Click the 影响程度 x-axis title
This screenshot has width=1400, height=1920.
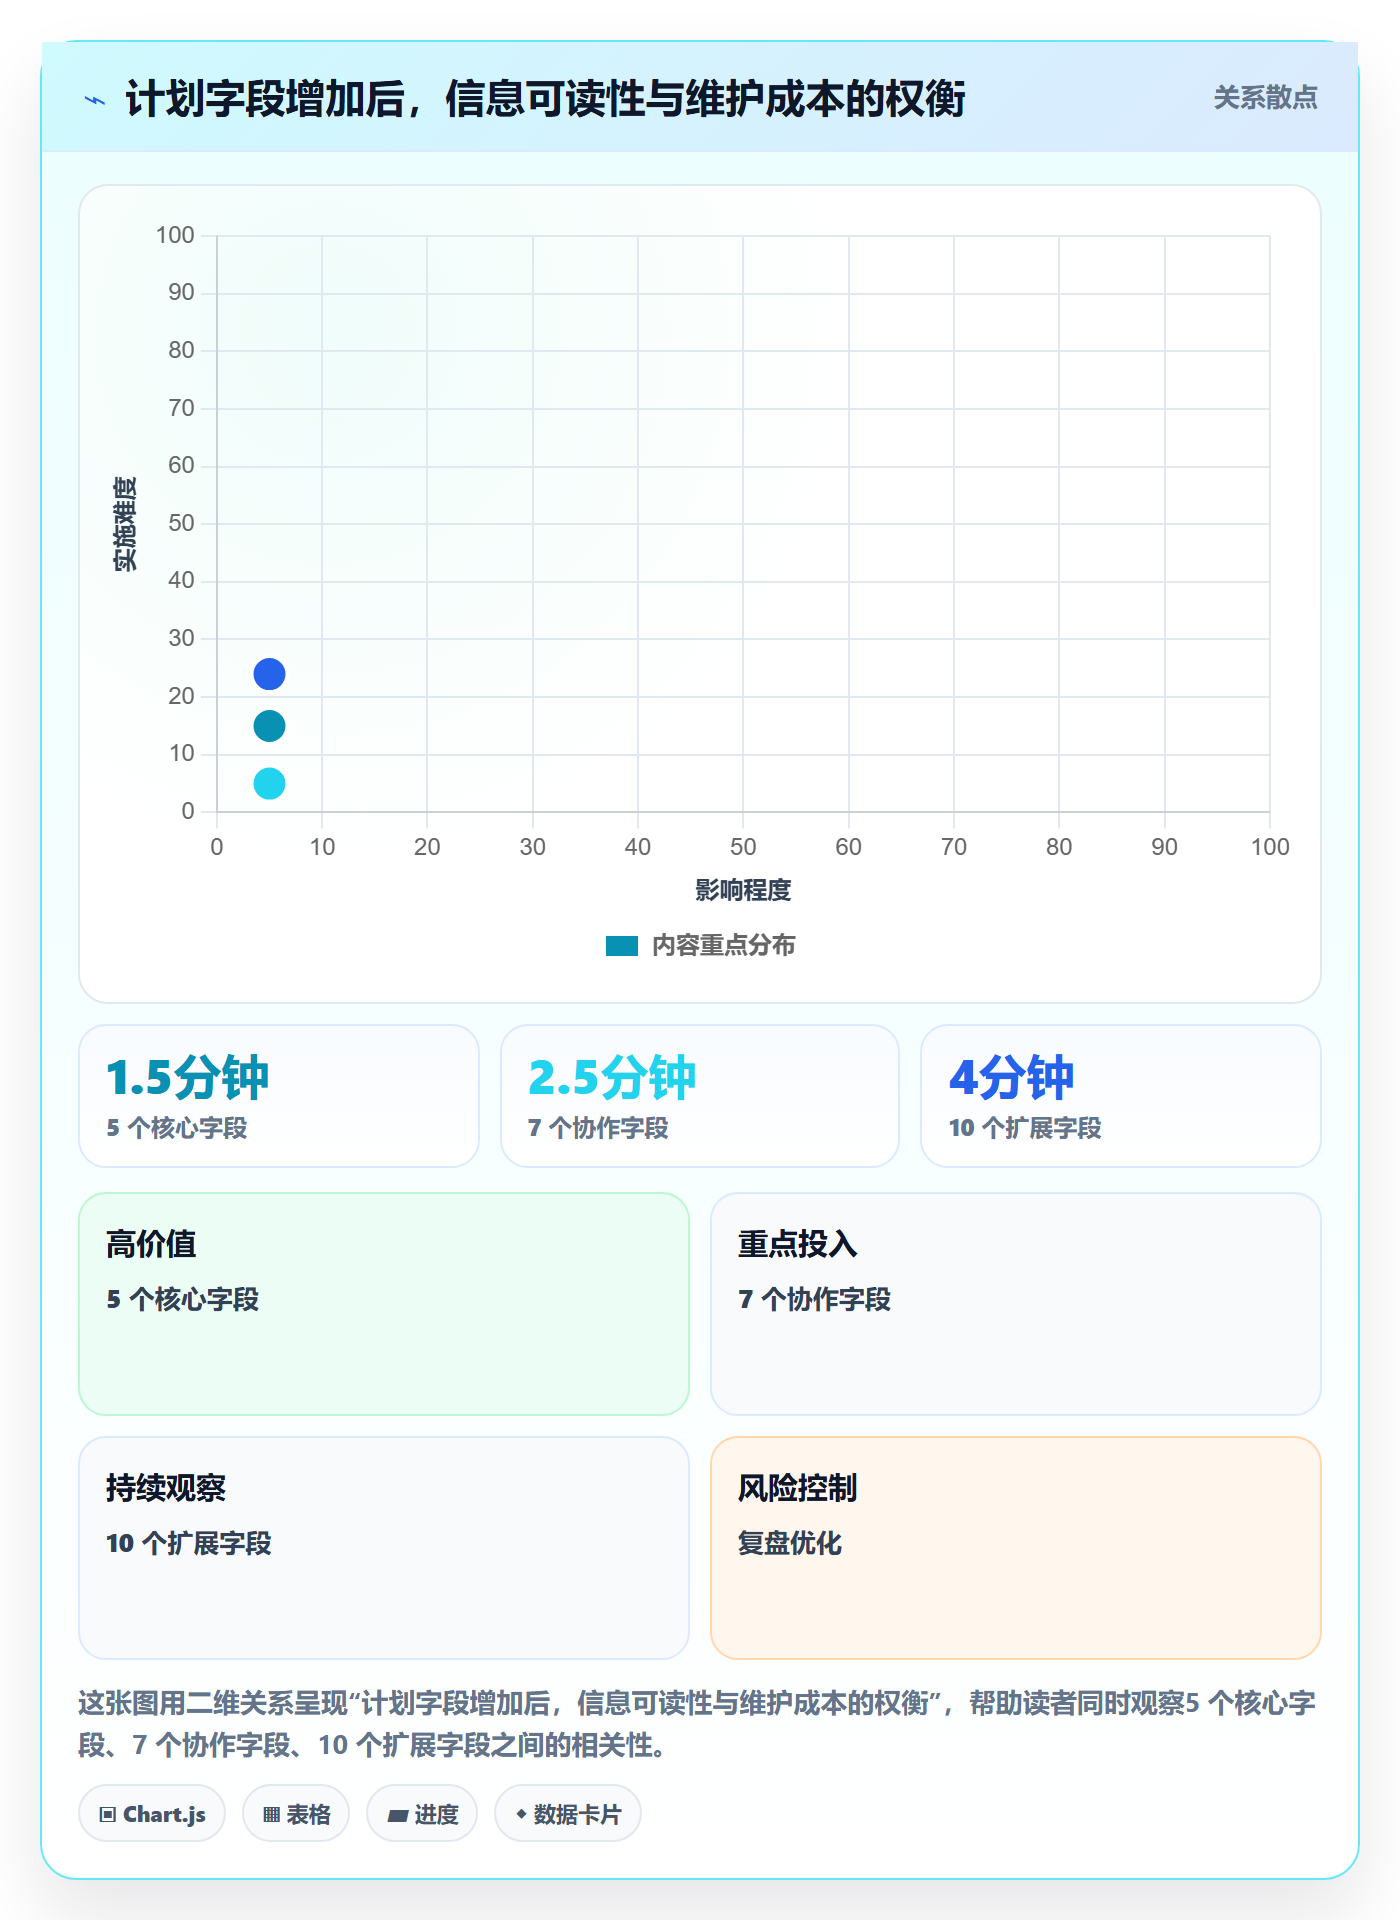[x=743, y=890]
